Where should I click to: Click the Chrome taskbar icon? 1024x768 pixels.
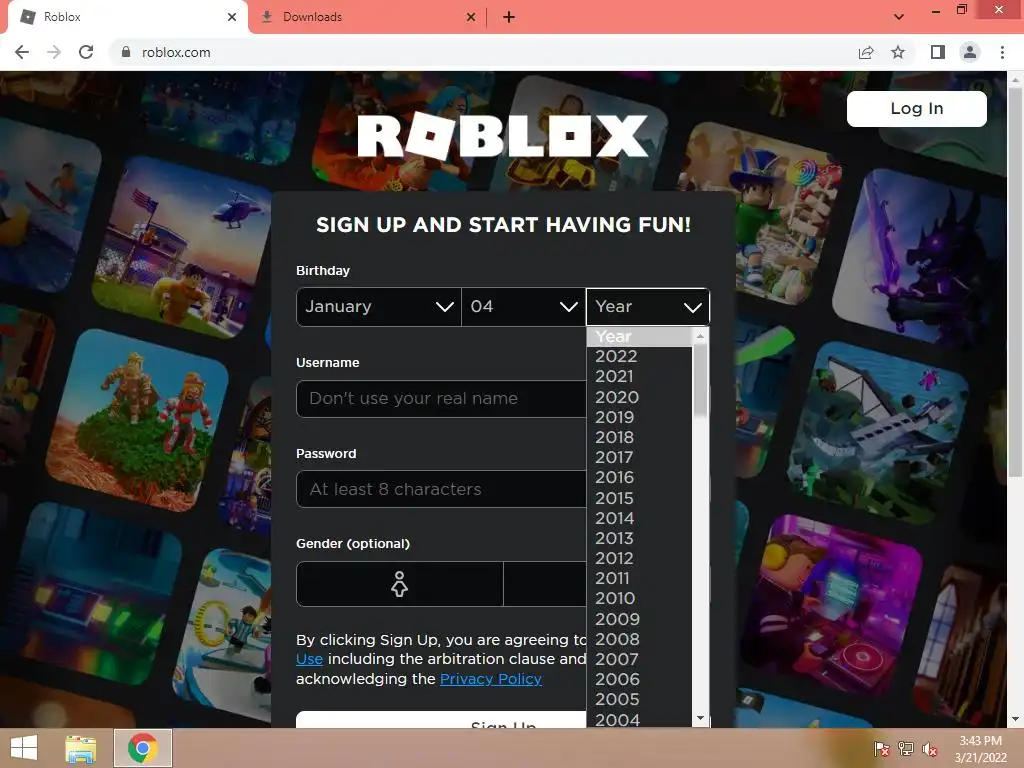[142, 748]
